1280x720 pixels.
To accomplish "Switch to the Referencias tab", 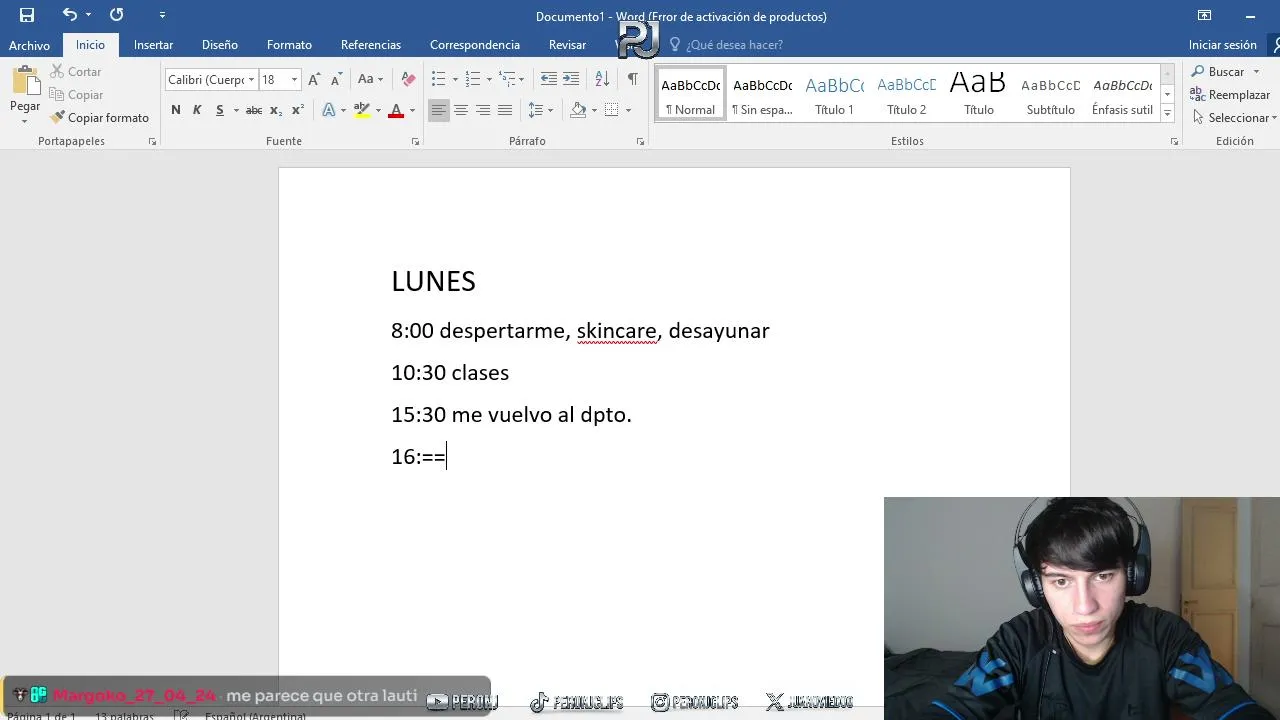I will 371,45.
